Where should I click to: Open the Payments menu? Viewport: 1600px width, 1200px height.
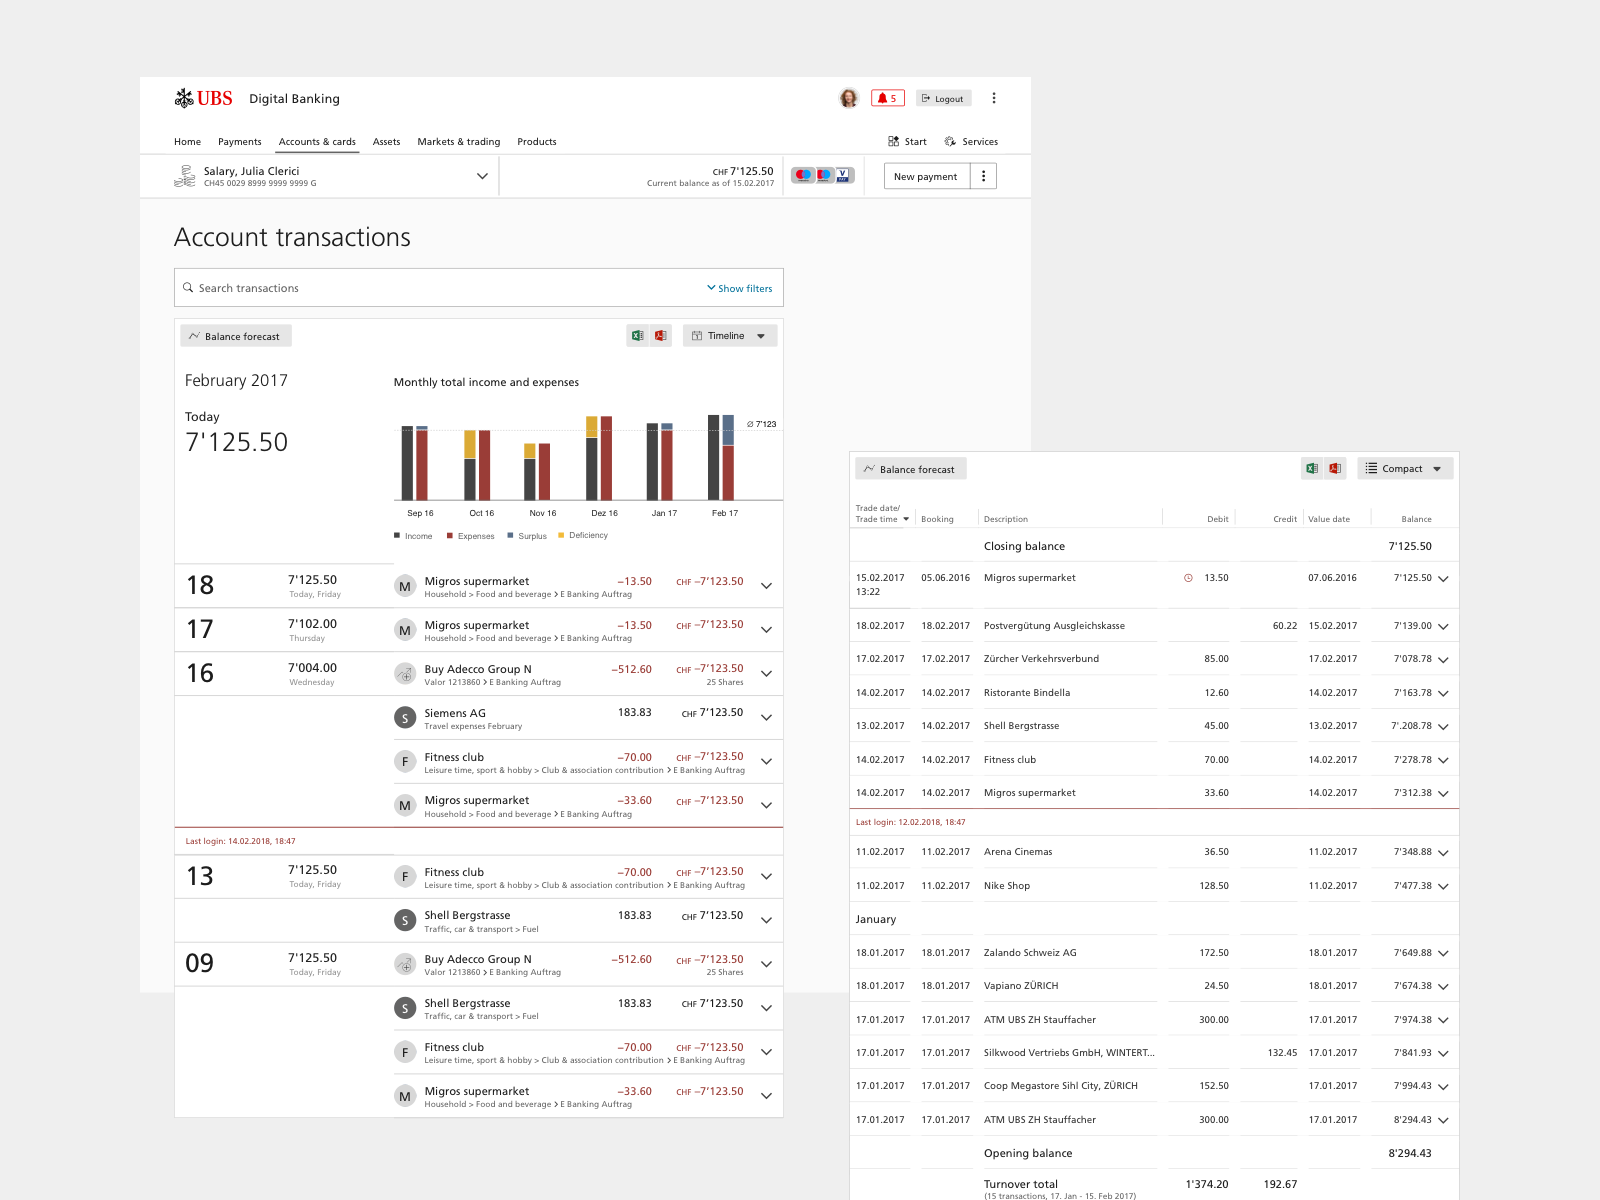point(240,141)
